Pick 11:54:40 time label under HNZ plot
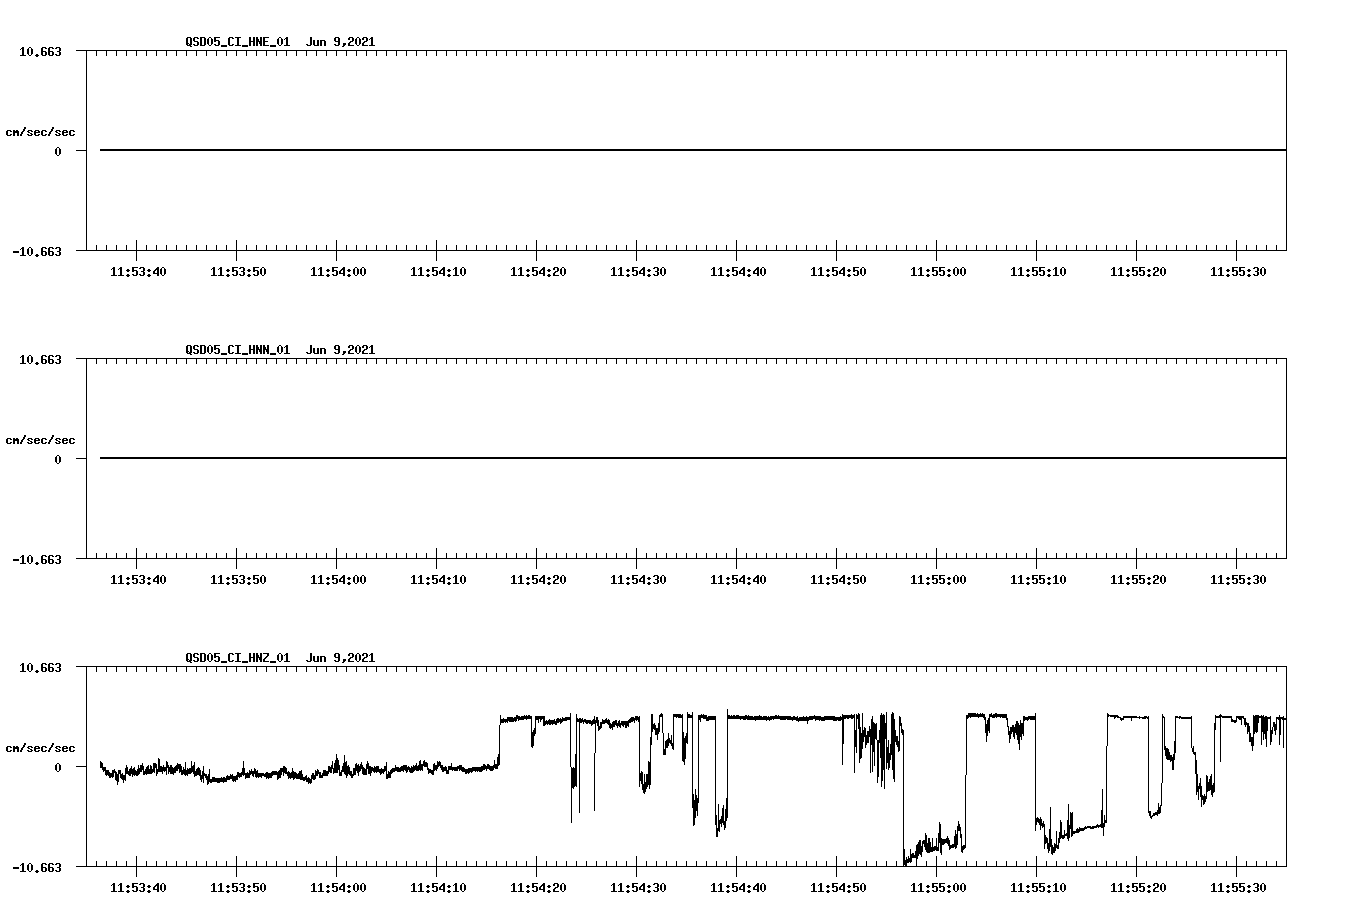Screen dimensions: 1358x924 (738, 887)
